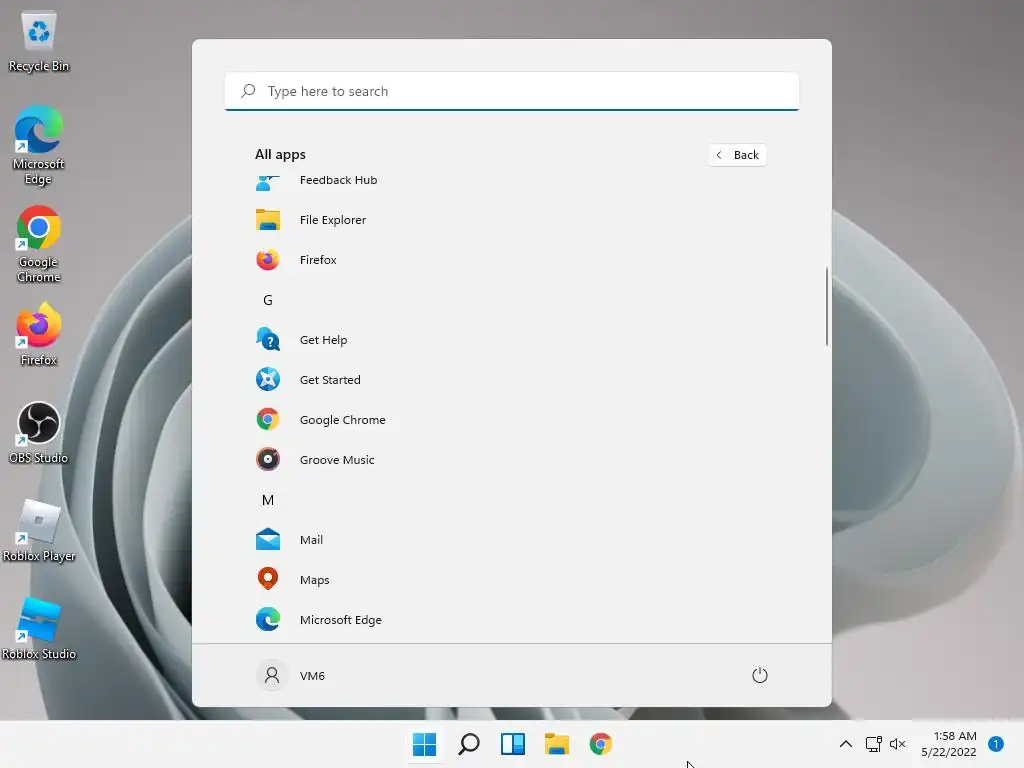This screenshot has height=768, width=1024.
Task: Select the Recycle Bin desktop icon
Action: click(39, 41)
